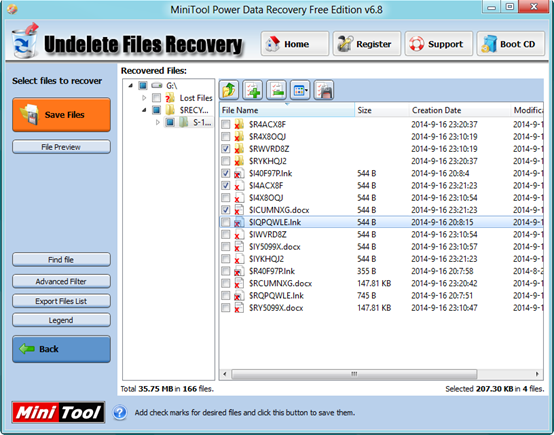
Task: Open the Boot CD option
Action: 511,44
